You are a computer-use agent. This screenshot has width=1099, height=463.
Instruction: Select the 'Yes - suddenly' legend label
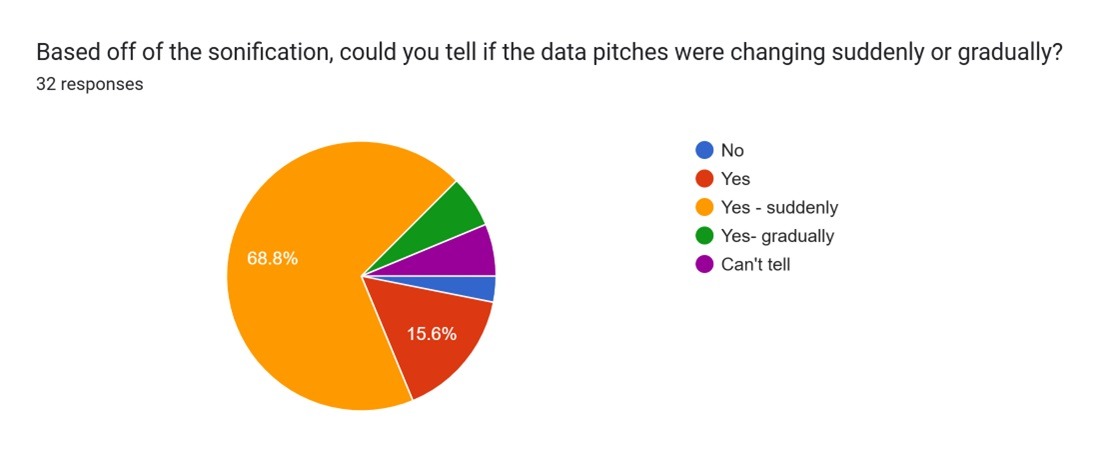(x=779, y=208)
